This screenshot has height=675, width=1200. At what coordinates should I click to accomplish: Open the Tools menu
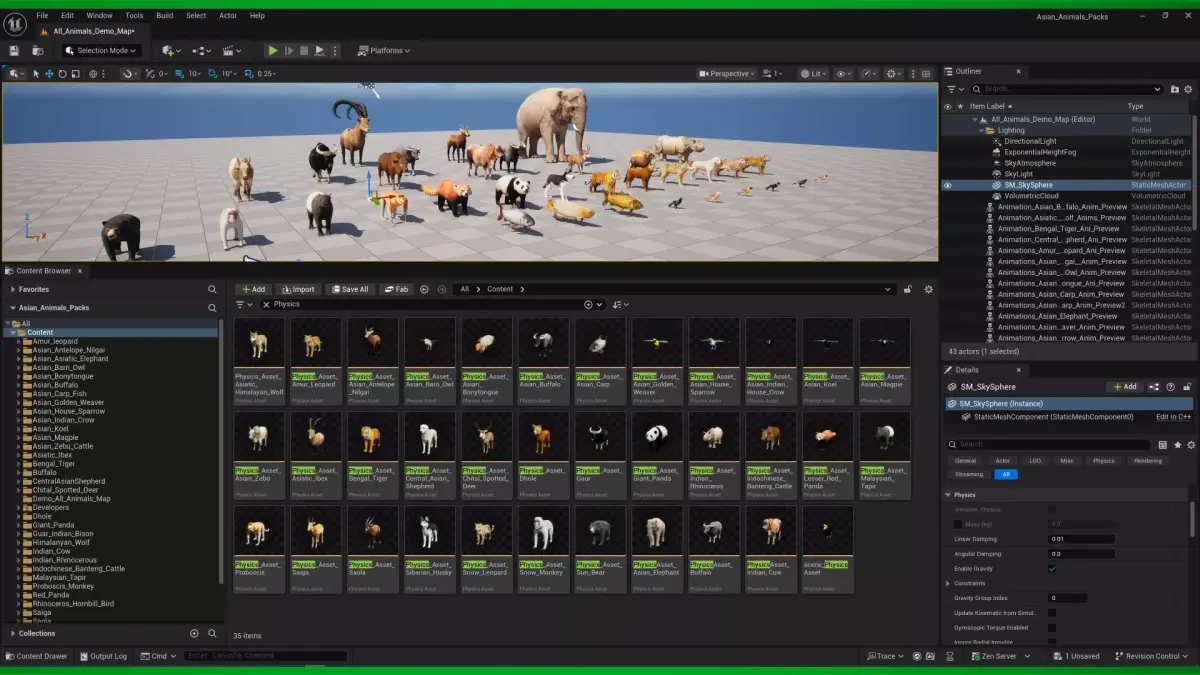point(134,16)
